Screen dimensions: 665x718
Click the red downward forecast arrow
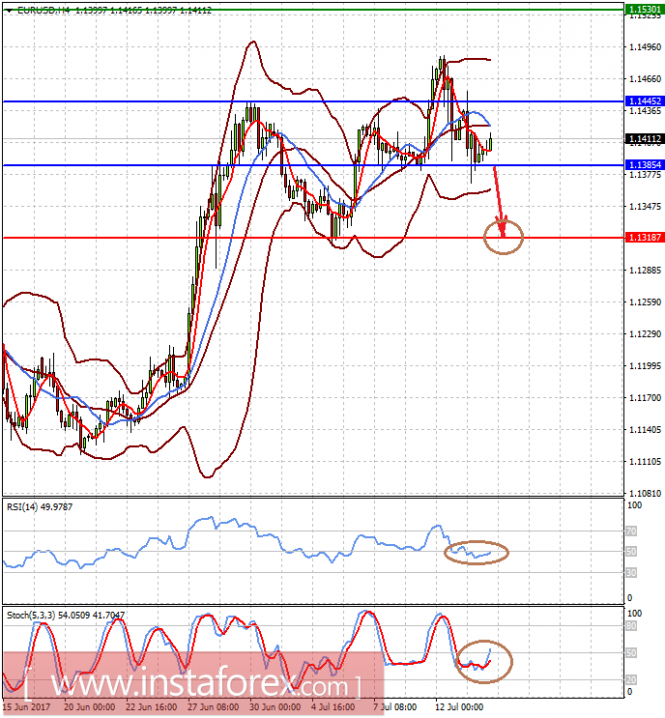[500, 205]
